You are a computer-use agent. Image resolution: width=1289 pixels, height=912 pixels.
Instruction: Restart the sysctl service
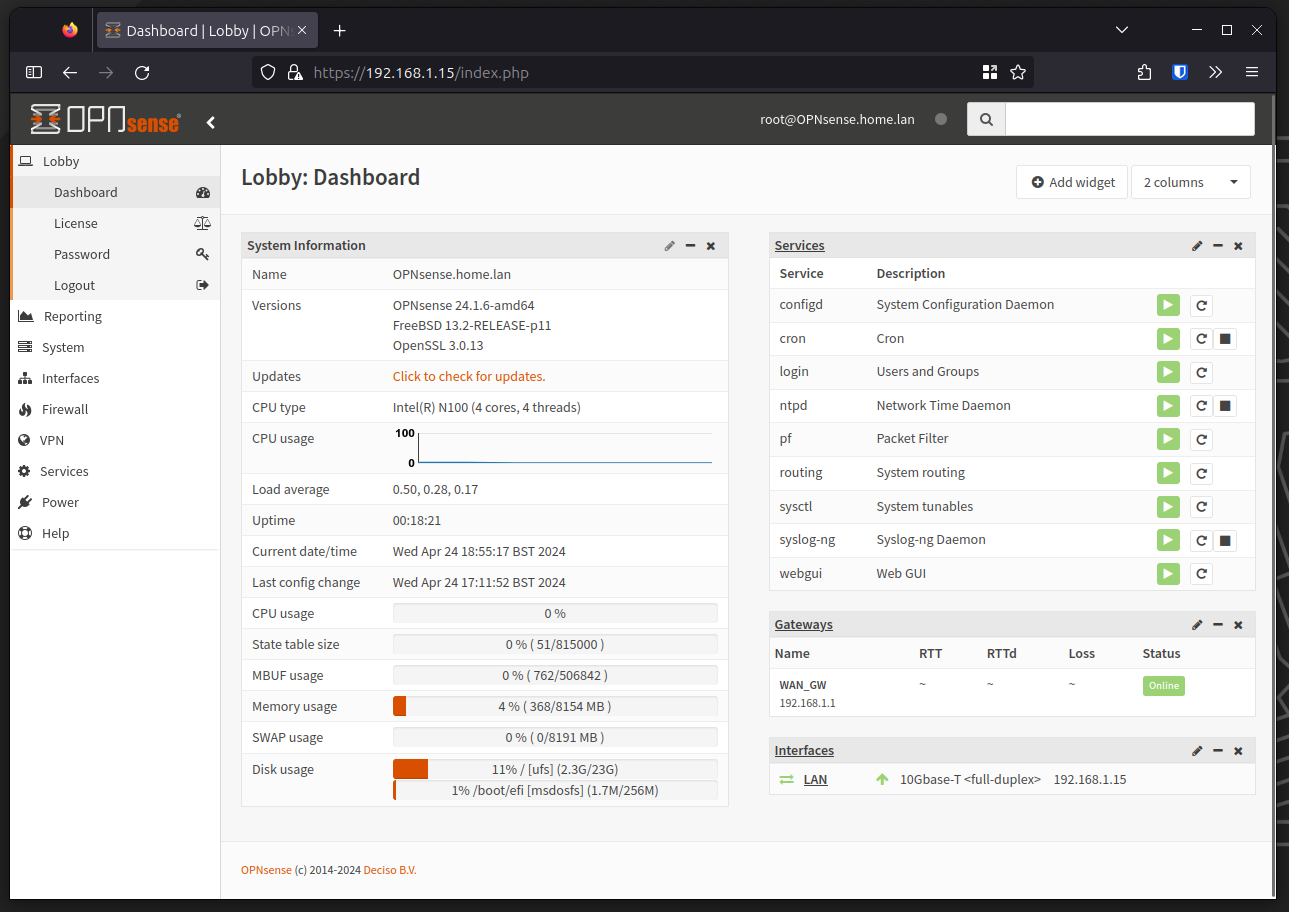pos(1201,507)
